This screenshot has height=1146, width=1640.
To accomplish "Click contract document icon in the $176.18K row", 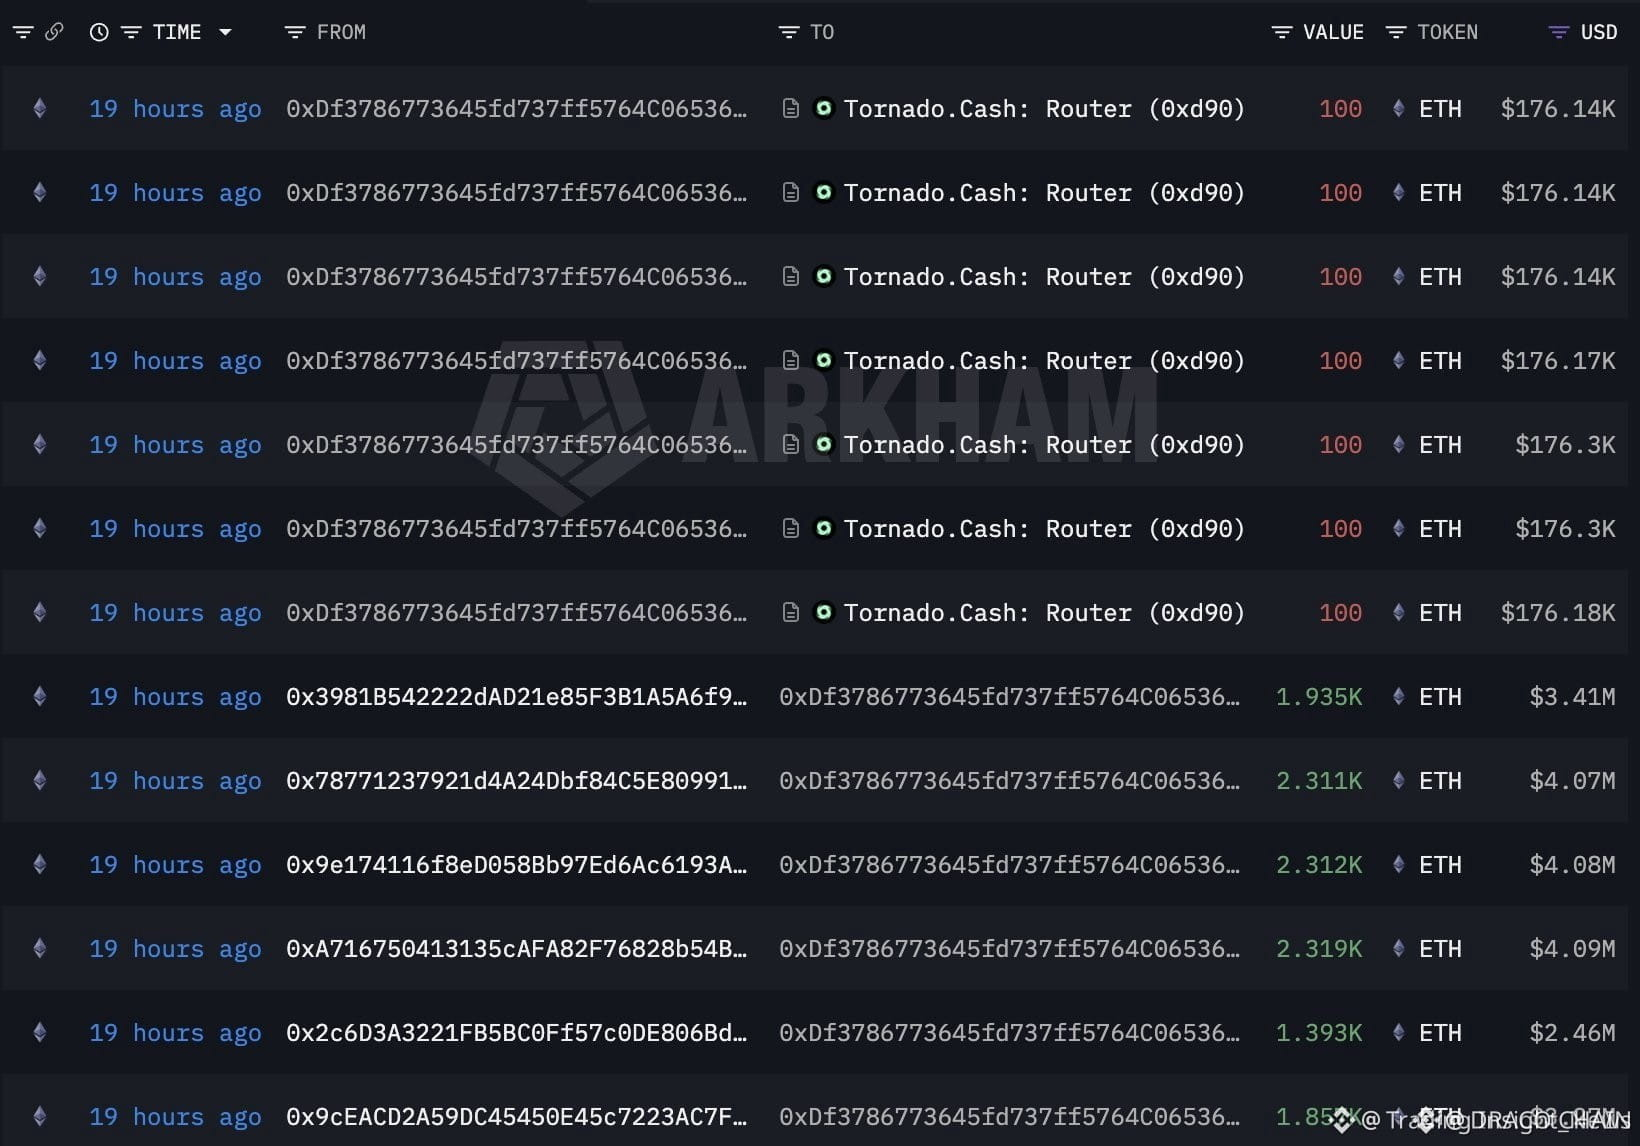I will (790, 612).
